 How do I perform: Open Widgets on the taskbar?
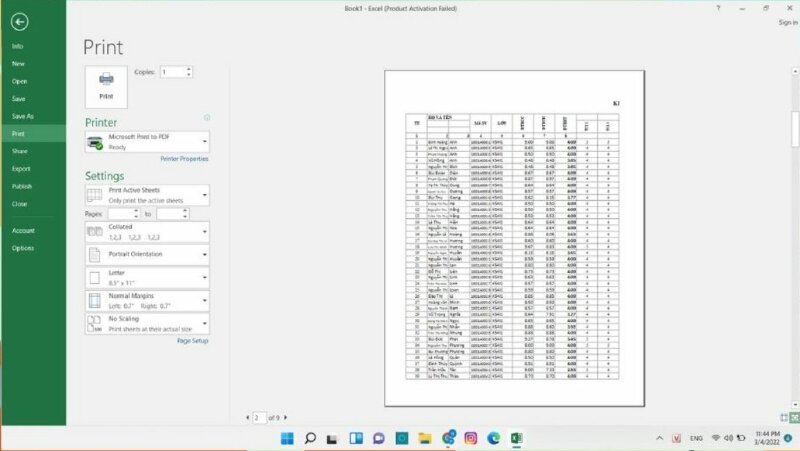click(356, 438)
